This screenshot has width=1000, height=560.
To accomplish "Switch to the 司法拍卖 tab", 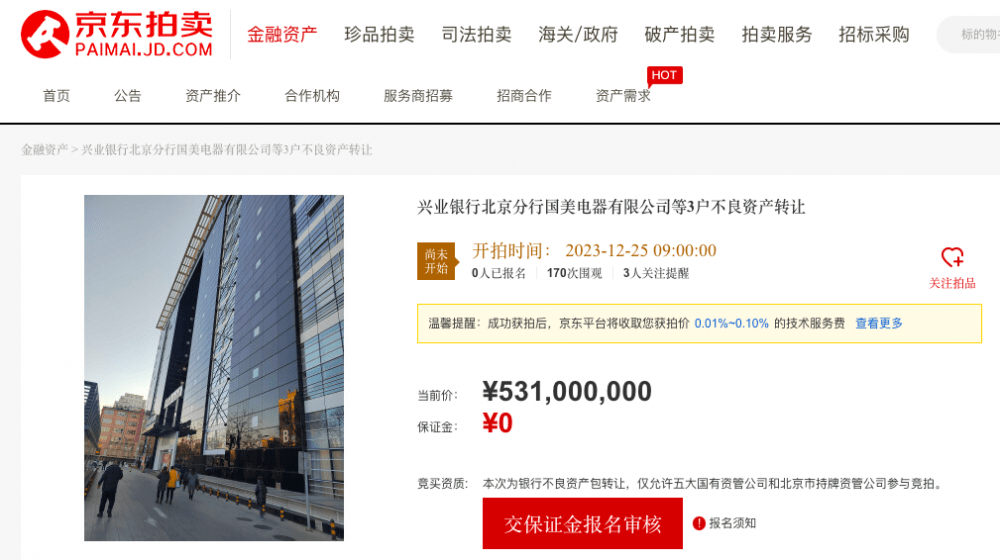I will tap(476, 34).
